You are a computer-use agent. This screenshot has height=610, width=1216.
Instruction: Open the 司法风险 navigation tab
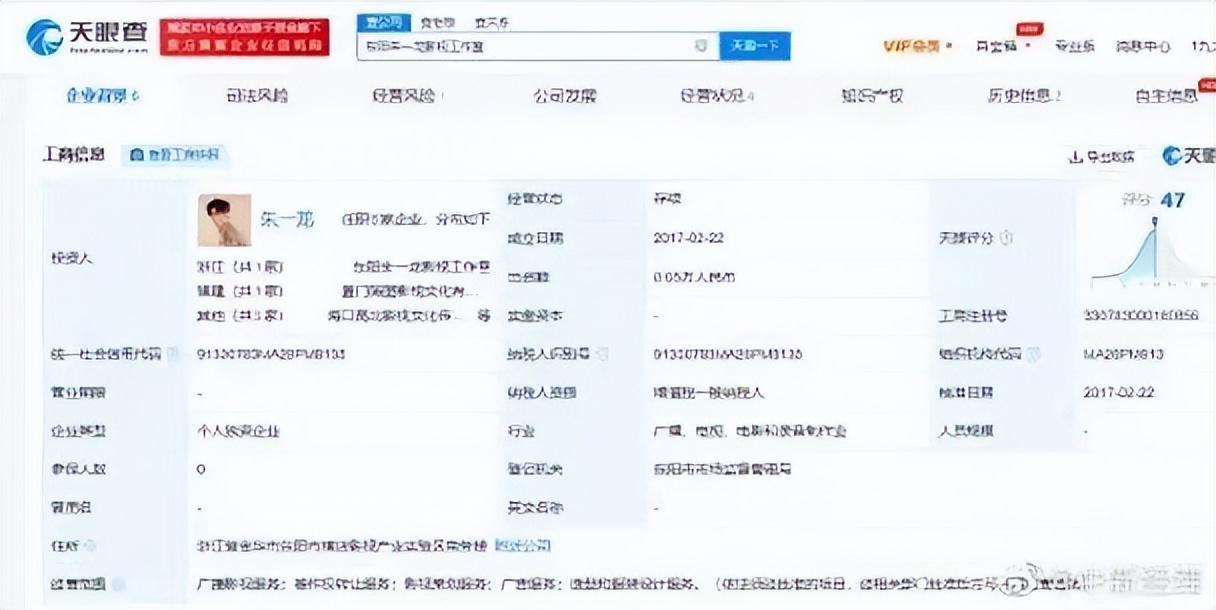pyautogui.click(x=257, y=96)
